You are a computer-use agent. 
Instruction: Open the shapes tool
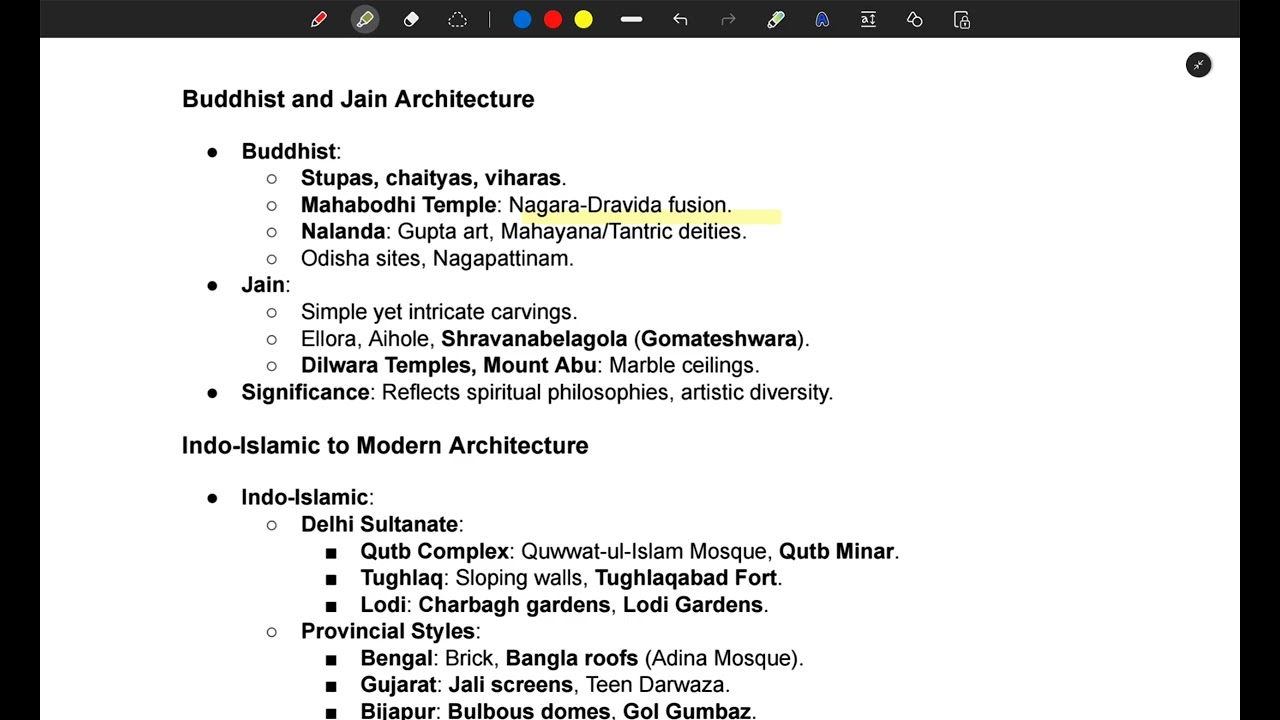pyautogui.click(x=914, y=19)
